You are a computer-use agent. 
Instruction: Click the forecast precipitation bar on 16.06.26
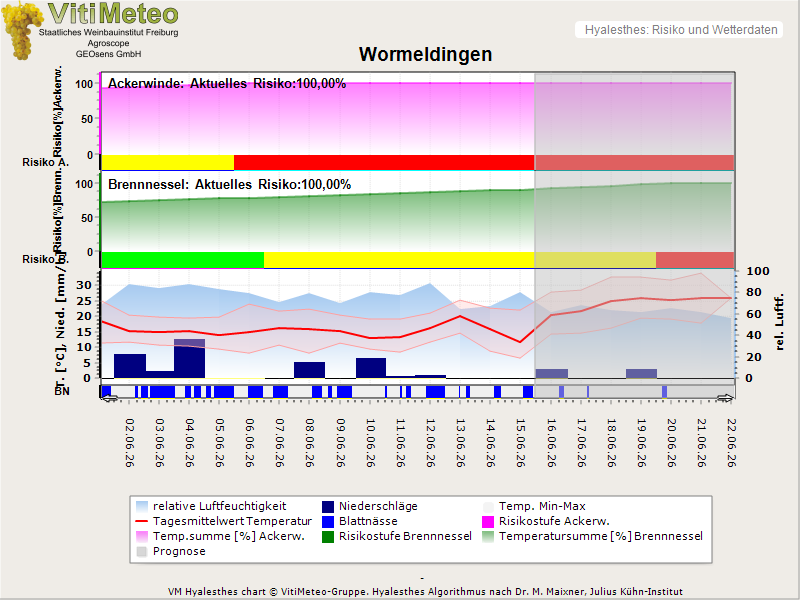click(552, 373)
